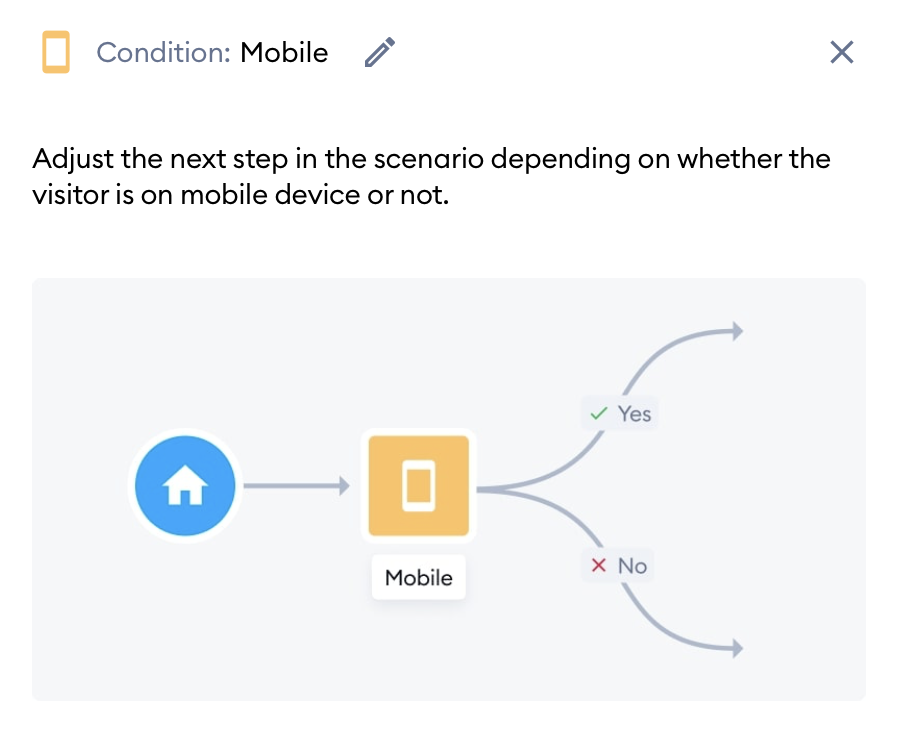Click the arrowhead ending the Yes branch
Viewport: 900px width, 744px height.
(x=738, y=331)
